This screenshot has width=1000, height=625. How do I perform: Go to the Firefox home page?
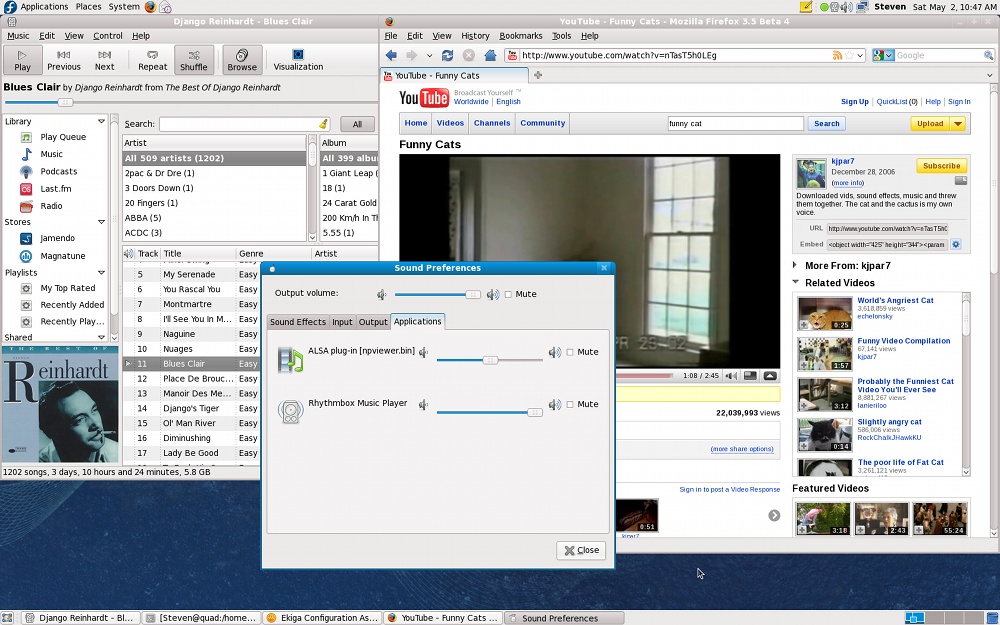pos(490,55)
